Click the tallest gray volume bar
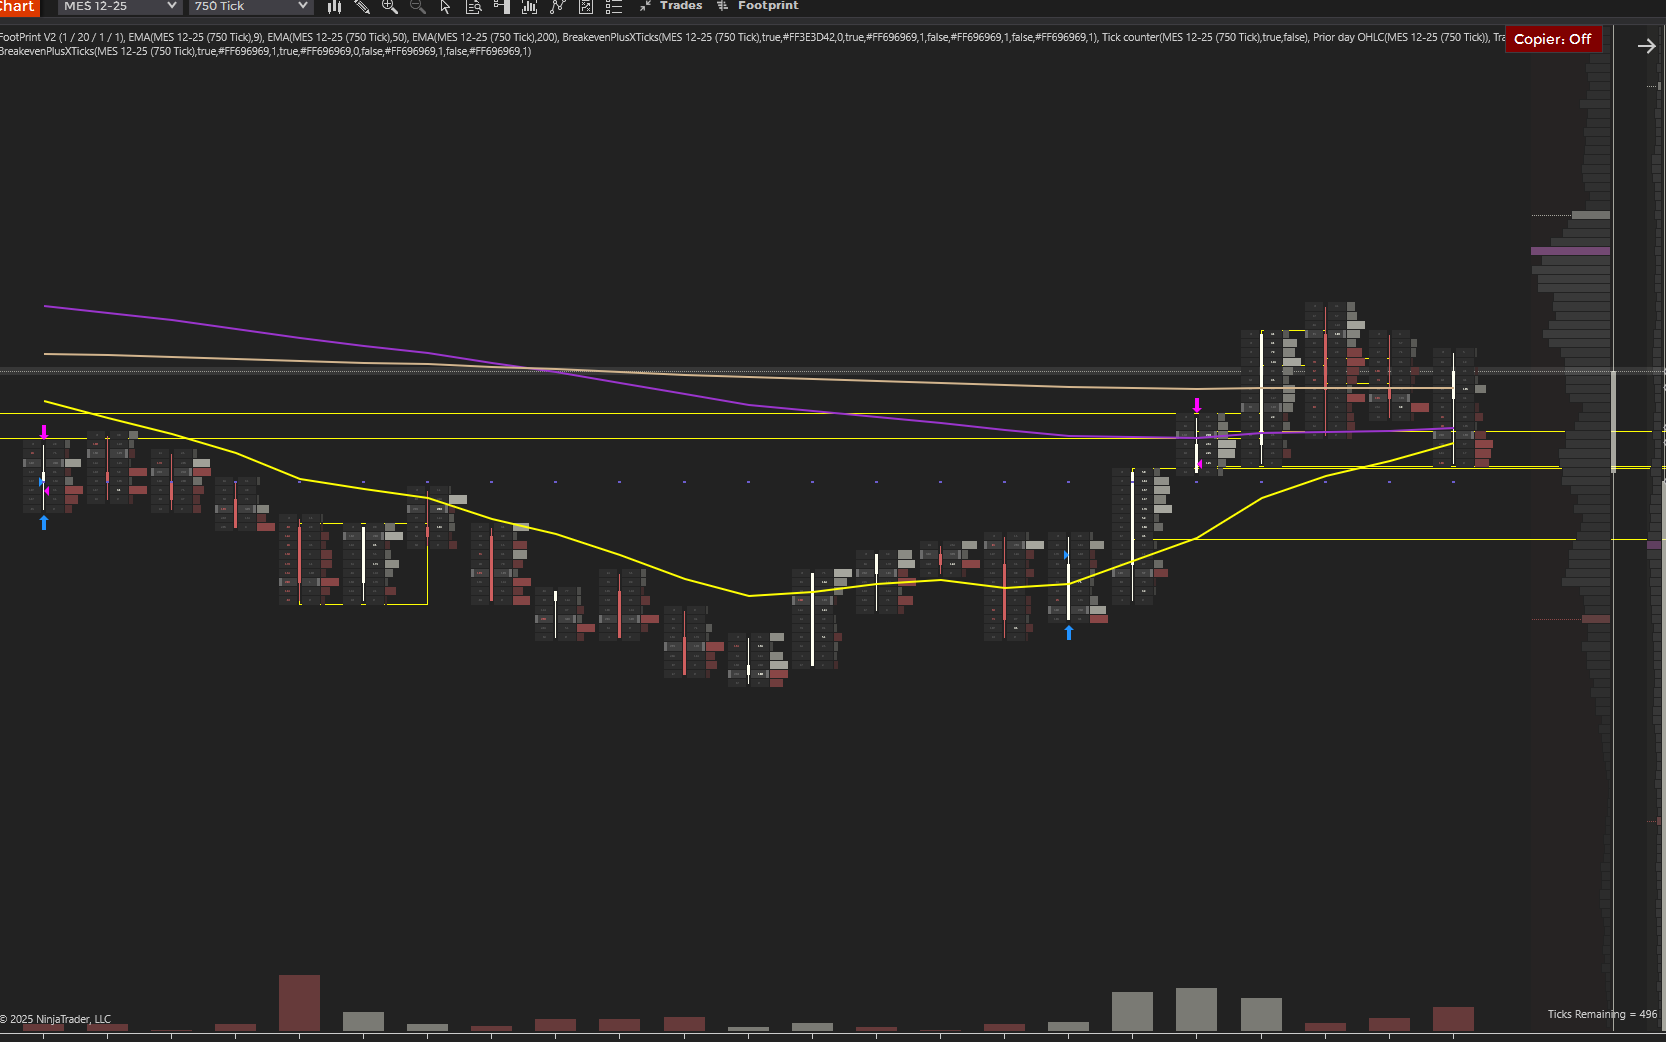The image size is (1666, 1042). tap(1196, 1009)
